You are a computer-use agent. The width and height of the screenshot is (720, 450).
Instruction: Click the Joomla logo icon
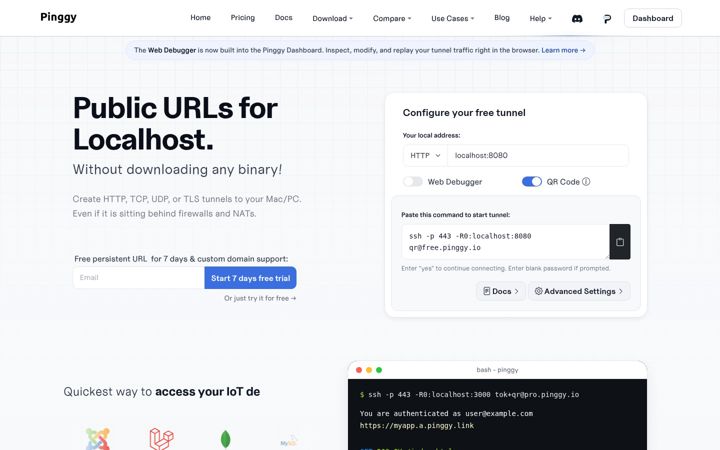click(x=98, y=439)
